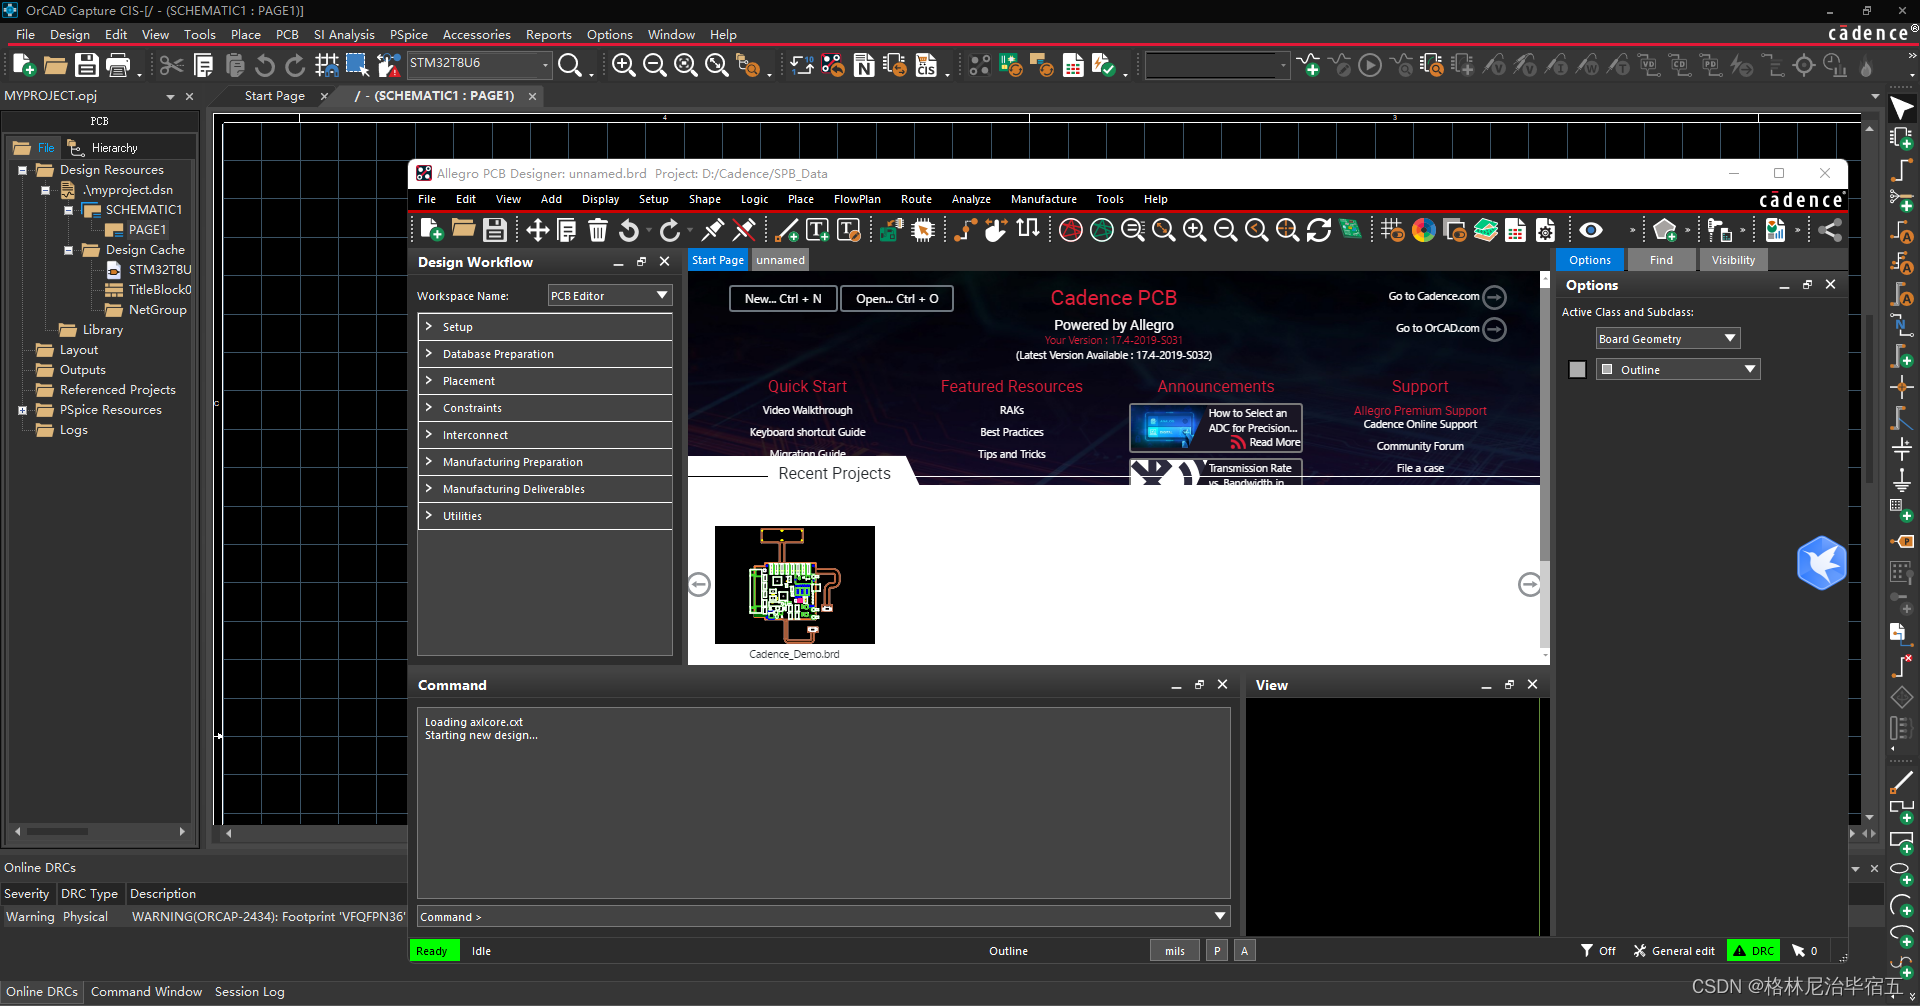Click the Add Line icon in Allegro toolbar
Viewport: 1920px width, 1006px height.
point(787,230)
